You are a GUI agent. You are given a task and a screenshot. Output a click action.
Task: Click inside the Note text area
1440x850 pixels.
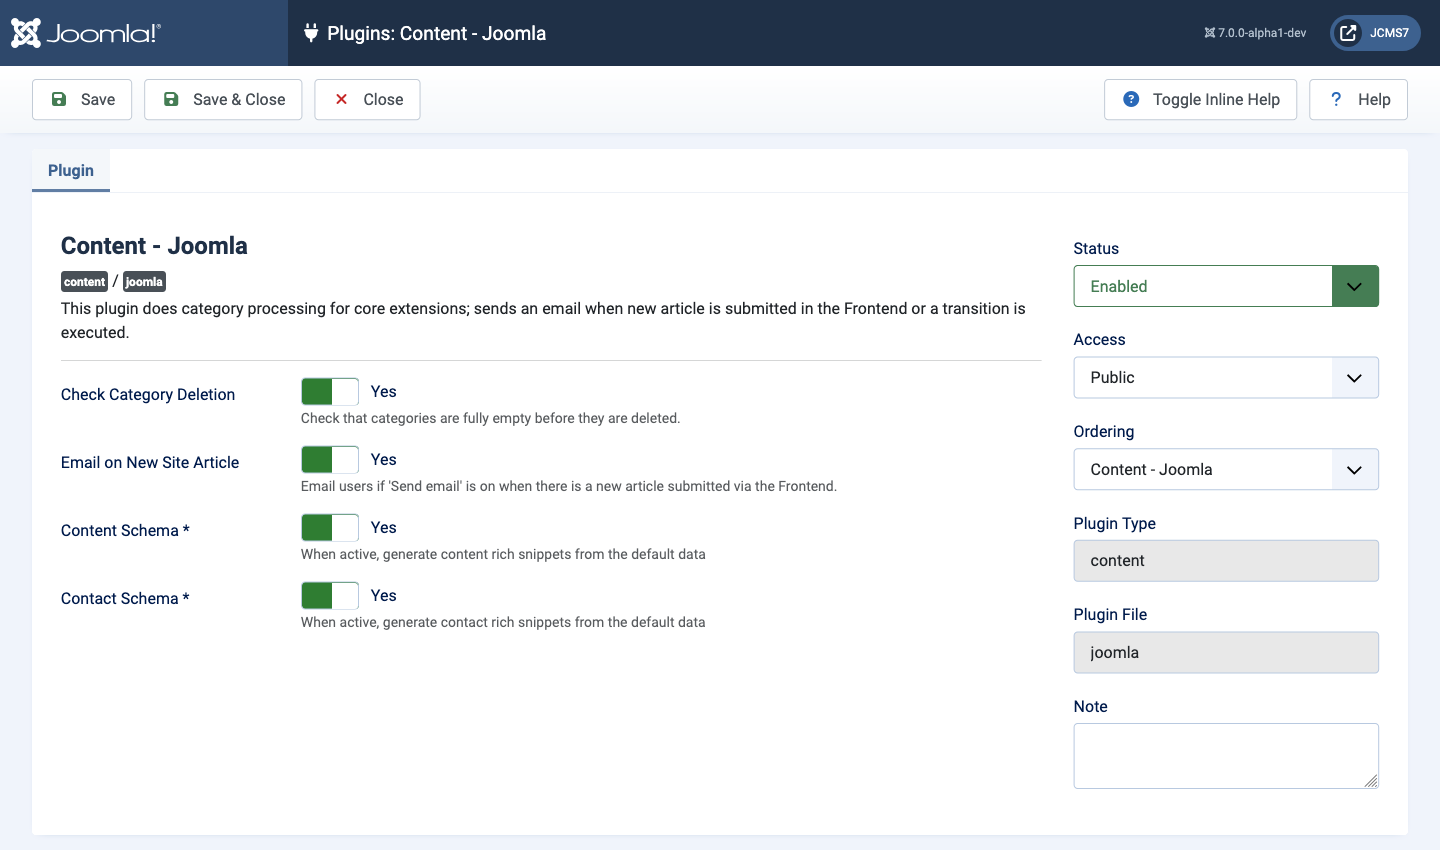pos(1226,756)
